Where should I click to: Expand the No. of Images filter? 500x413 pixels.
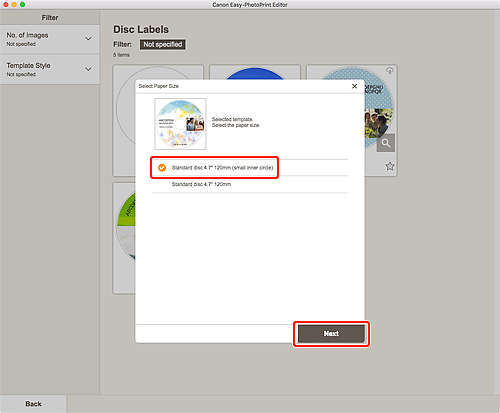click(x=50, y=39)
